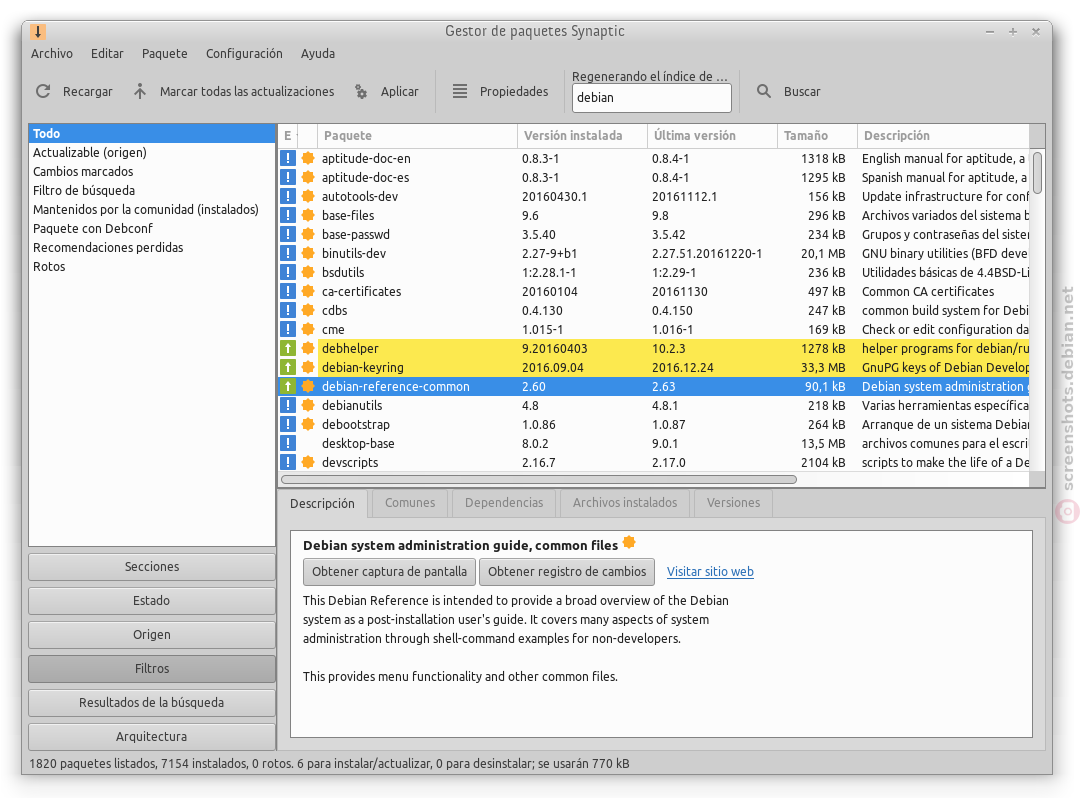
Task: Open the Archivo menu
Action: [52, 54]
